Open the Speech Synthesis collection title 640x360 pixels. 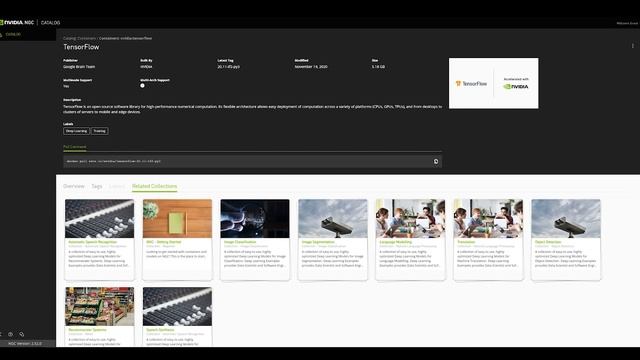click(x=160, y=329)
